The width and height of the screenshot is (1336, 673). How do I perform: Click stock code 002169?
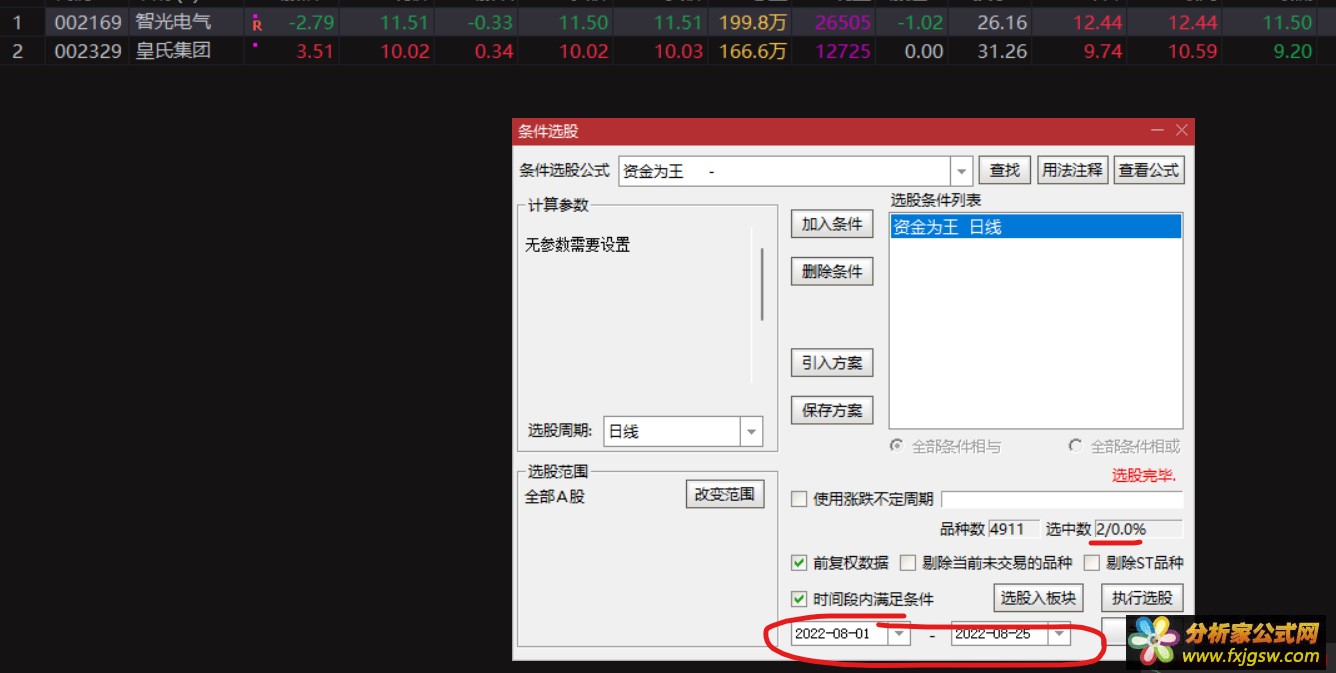[x=88, y=22]
